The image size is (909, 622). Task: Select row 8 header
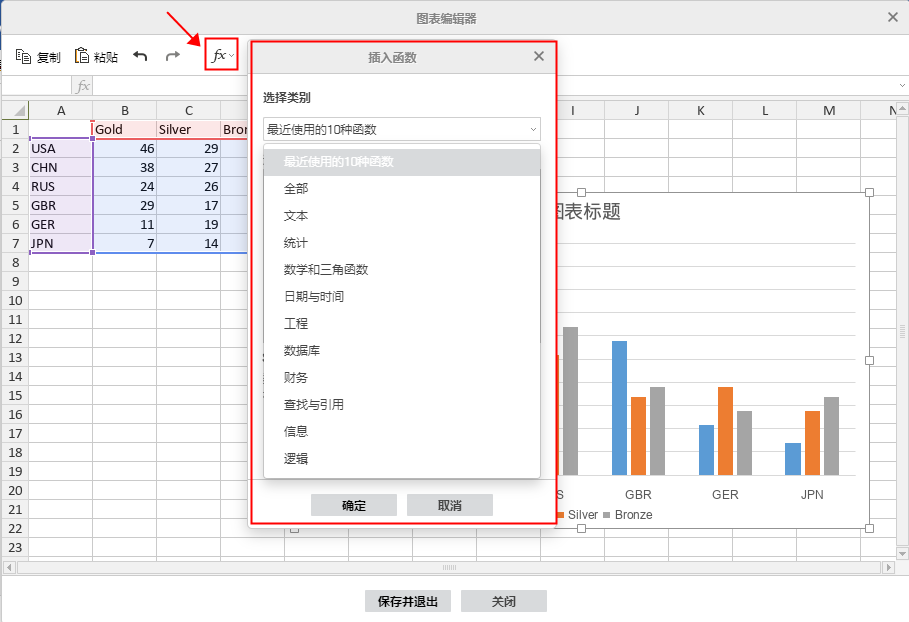[x=16, y=262]
